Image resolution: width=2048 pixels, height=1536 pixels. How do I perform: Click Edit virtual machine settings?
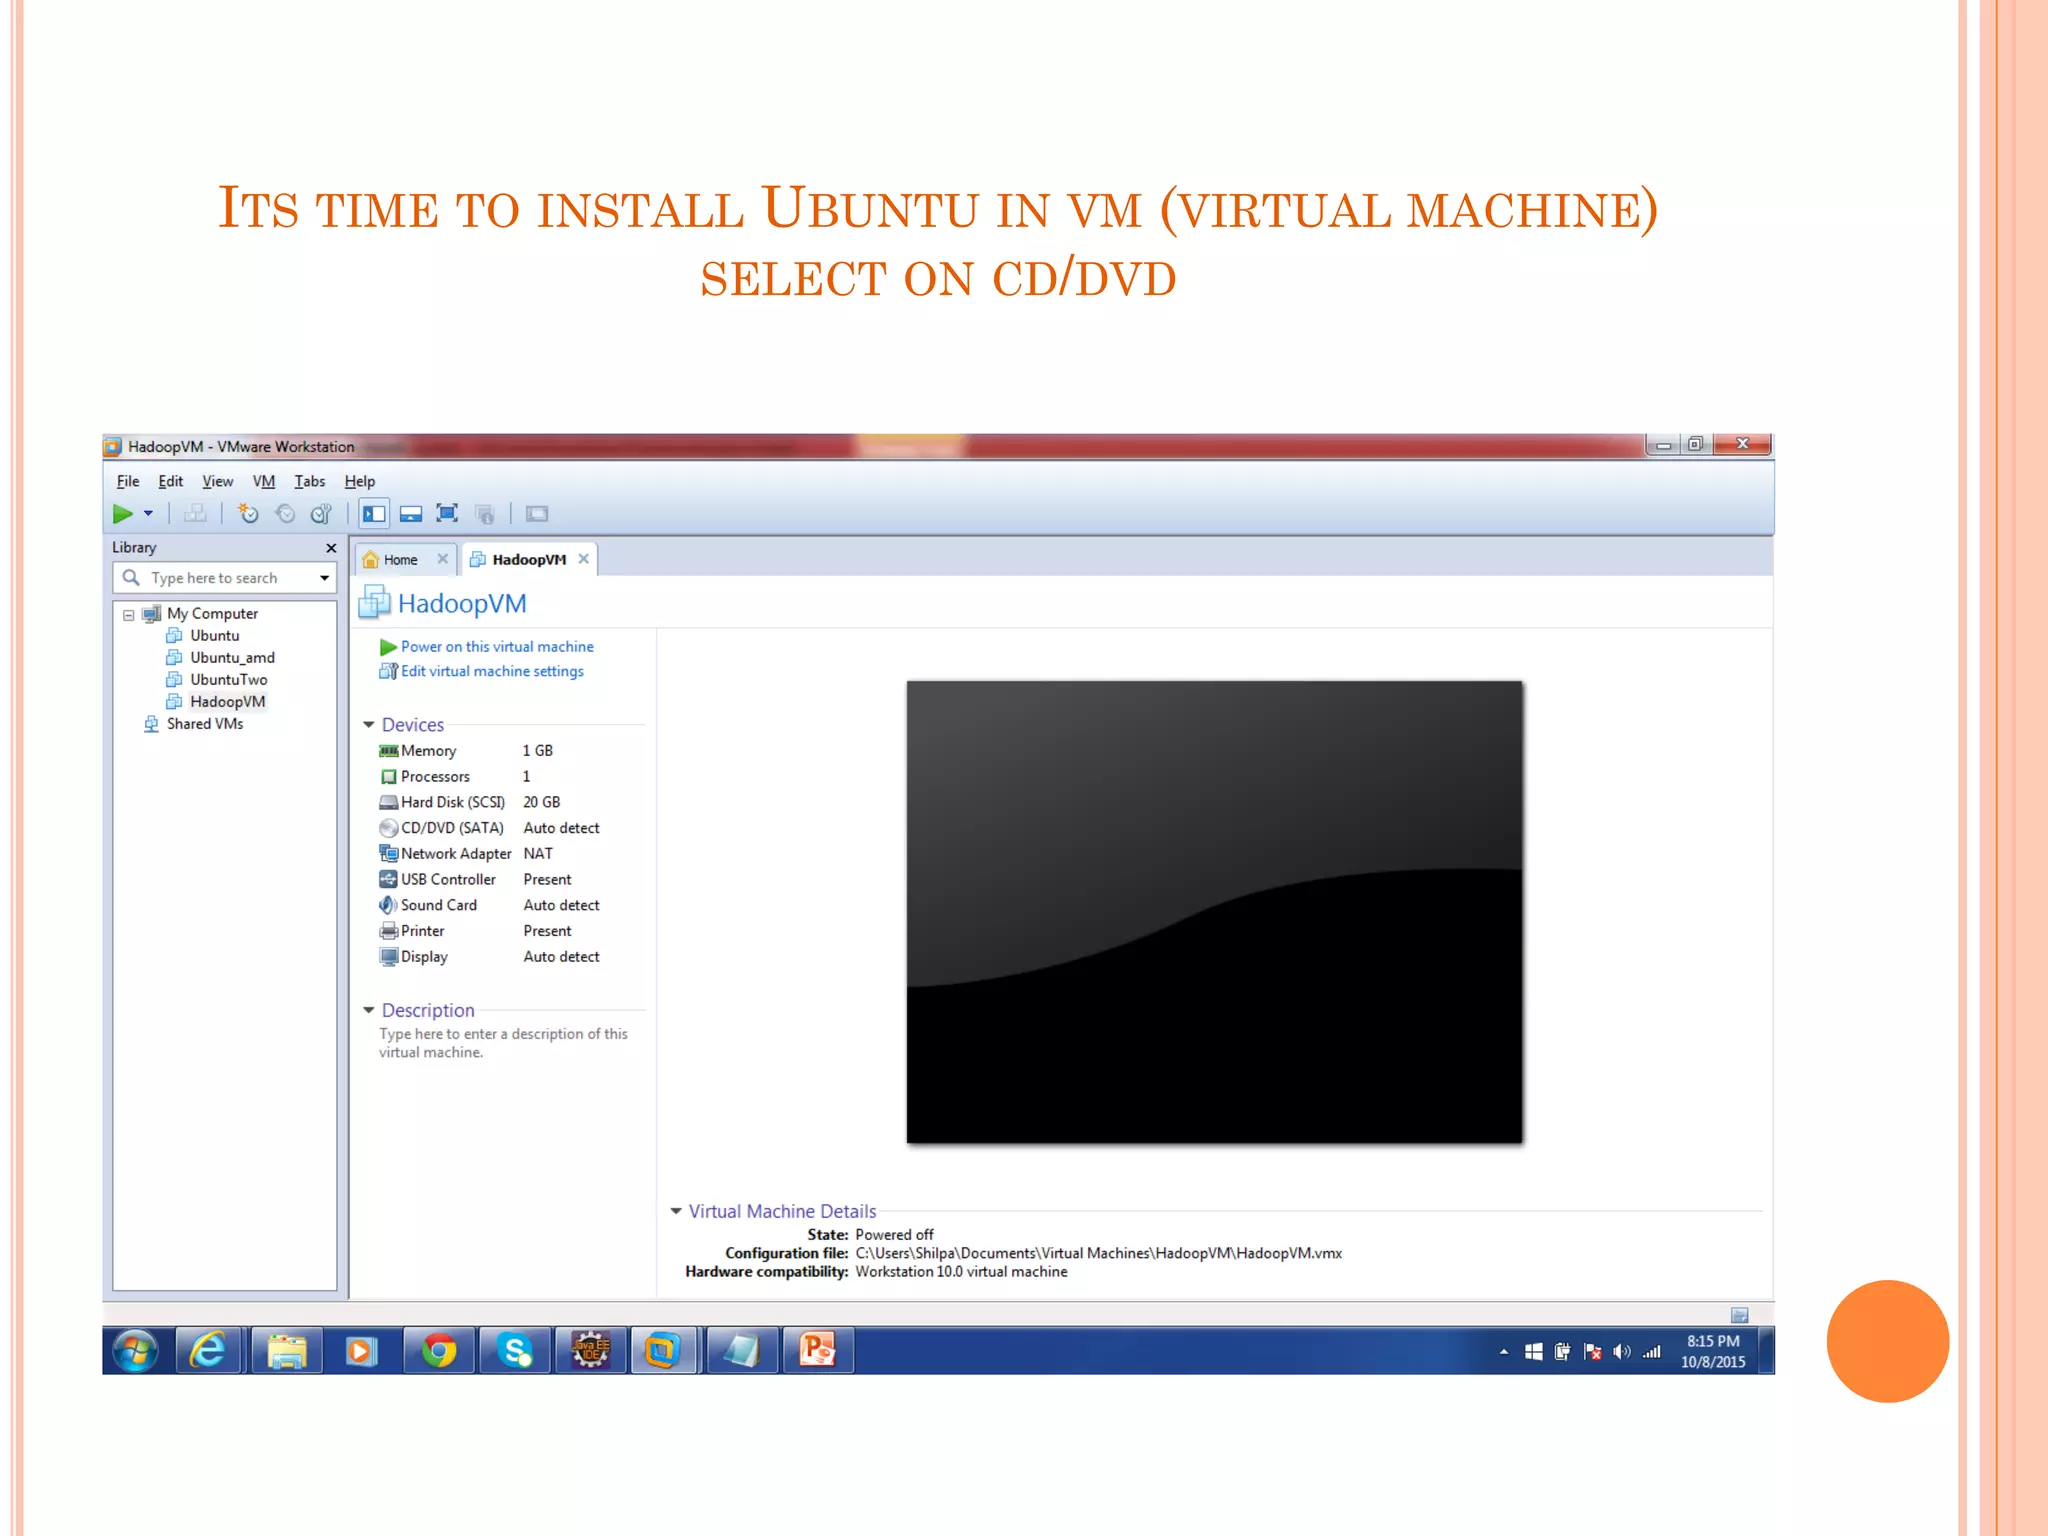pyautogui.click(x=492, y=671)
